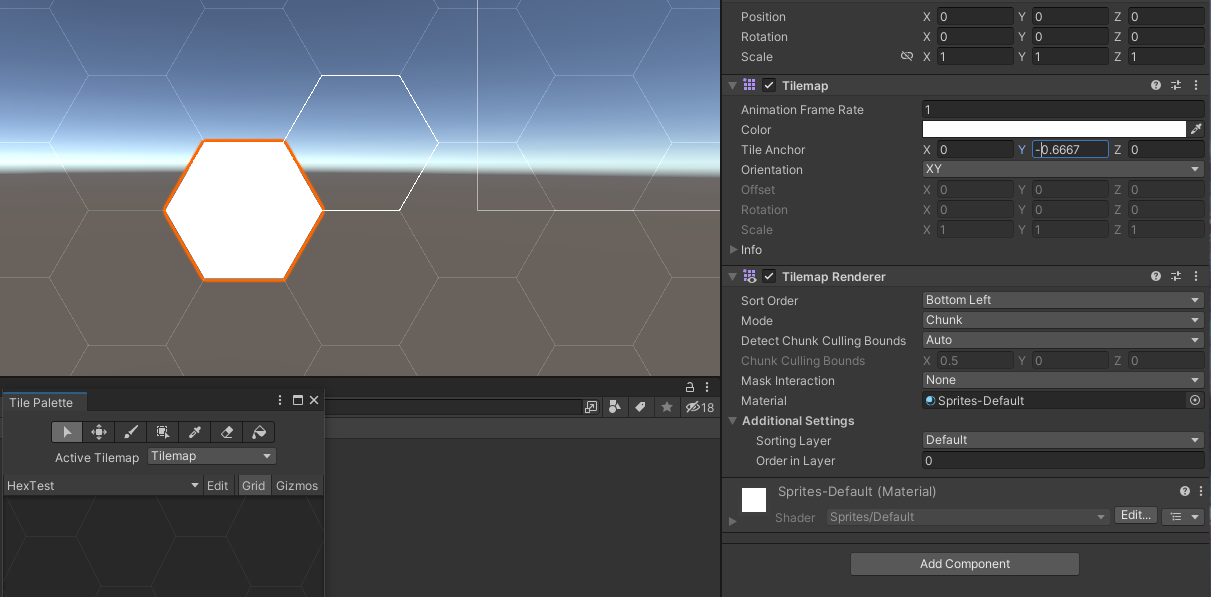Open Tilemap Renderer's three-dot context menu
The image size is (1211, 597).
1196,277
